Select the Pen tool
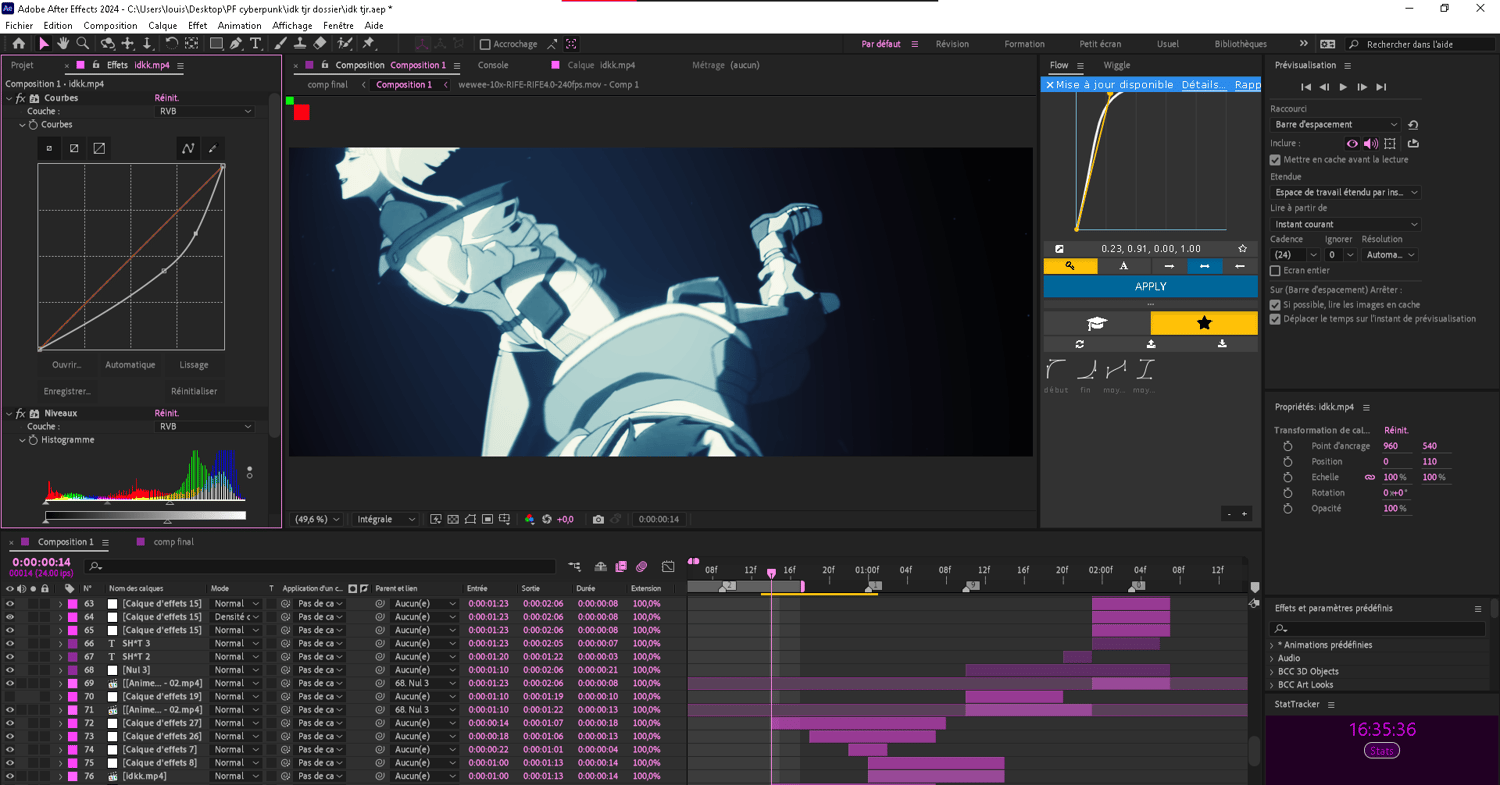 point(236,44)
